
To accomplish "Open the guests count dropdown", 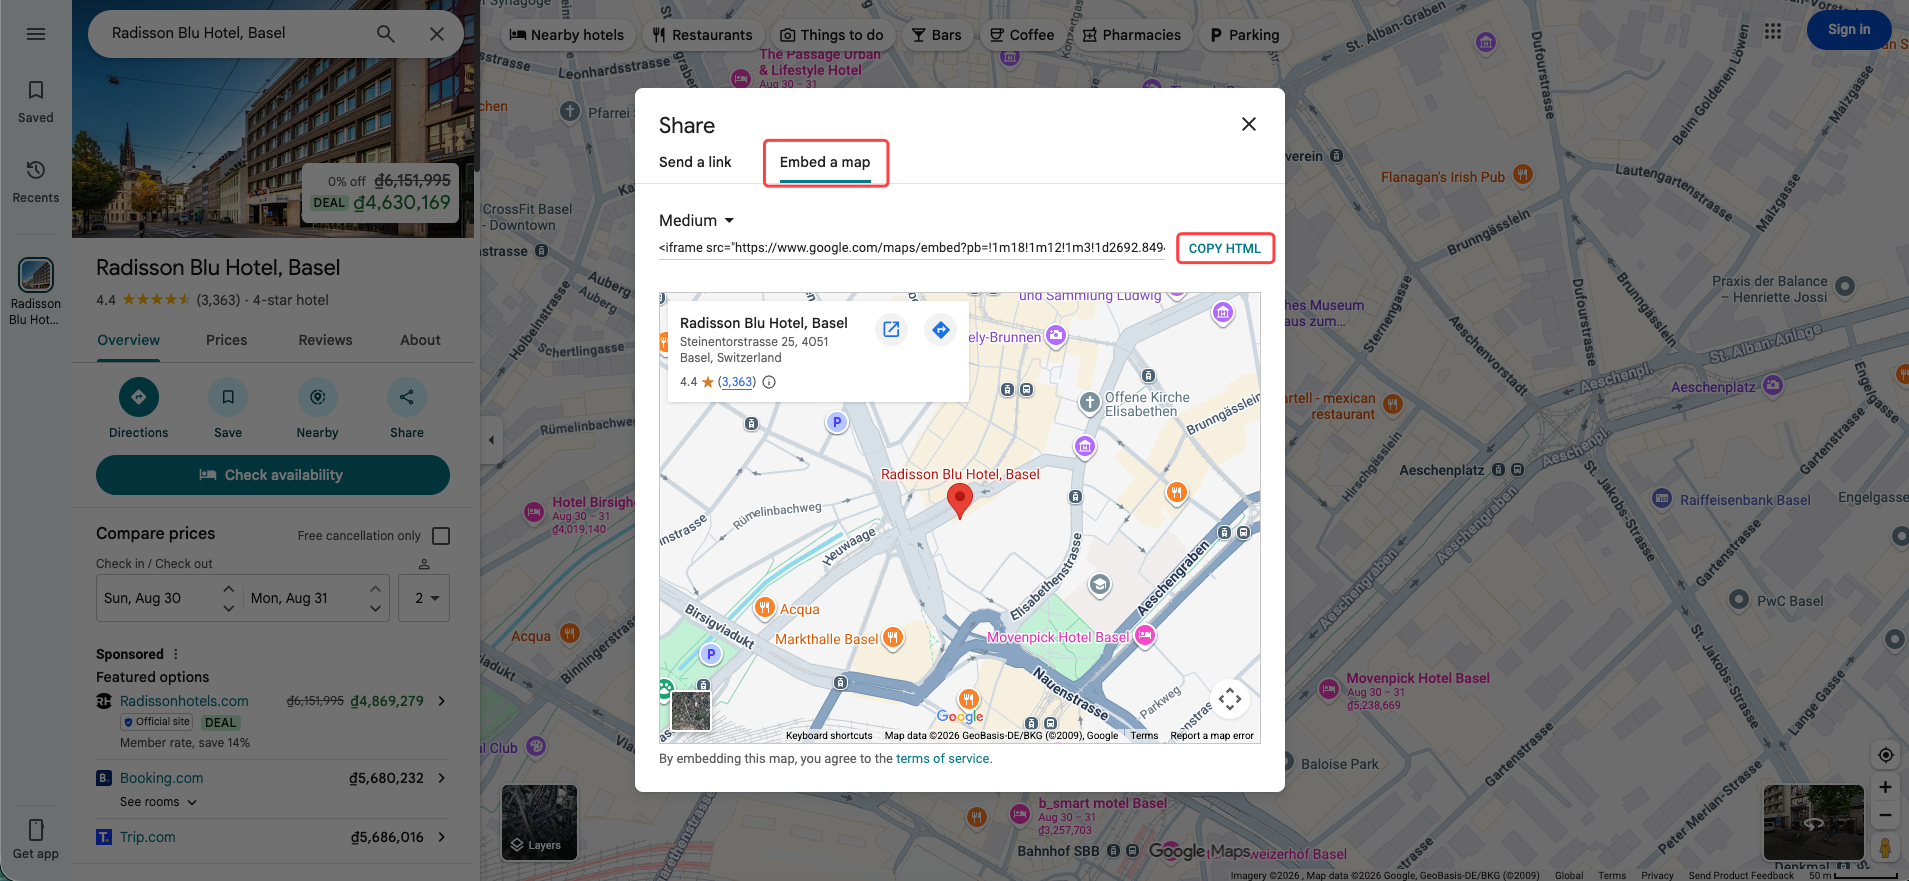I will tap(425, 598).
